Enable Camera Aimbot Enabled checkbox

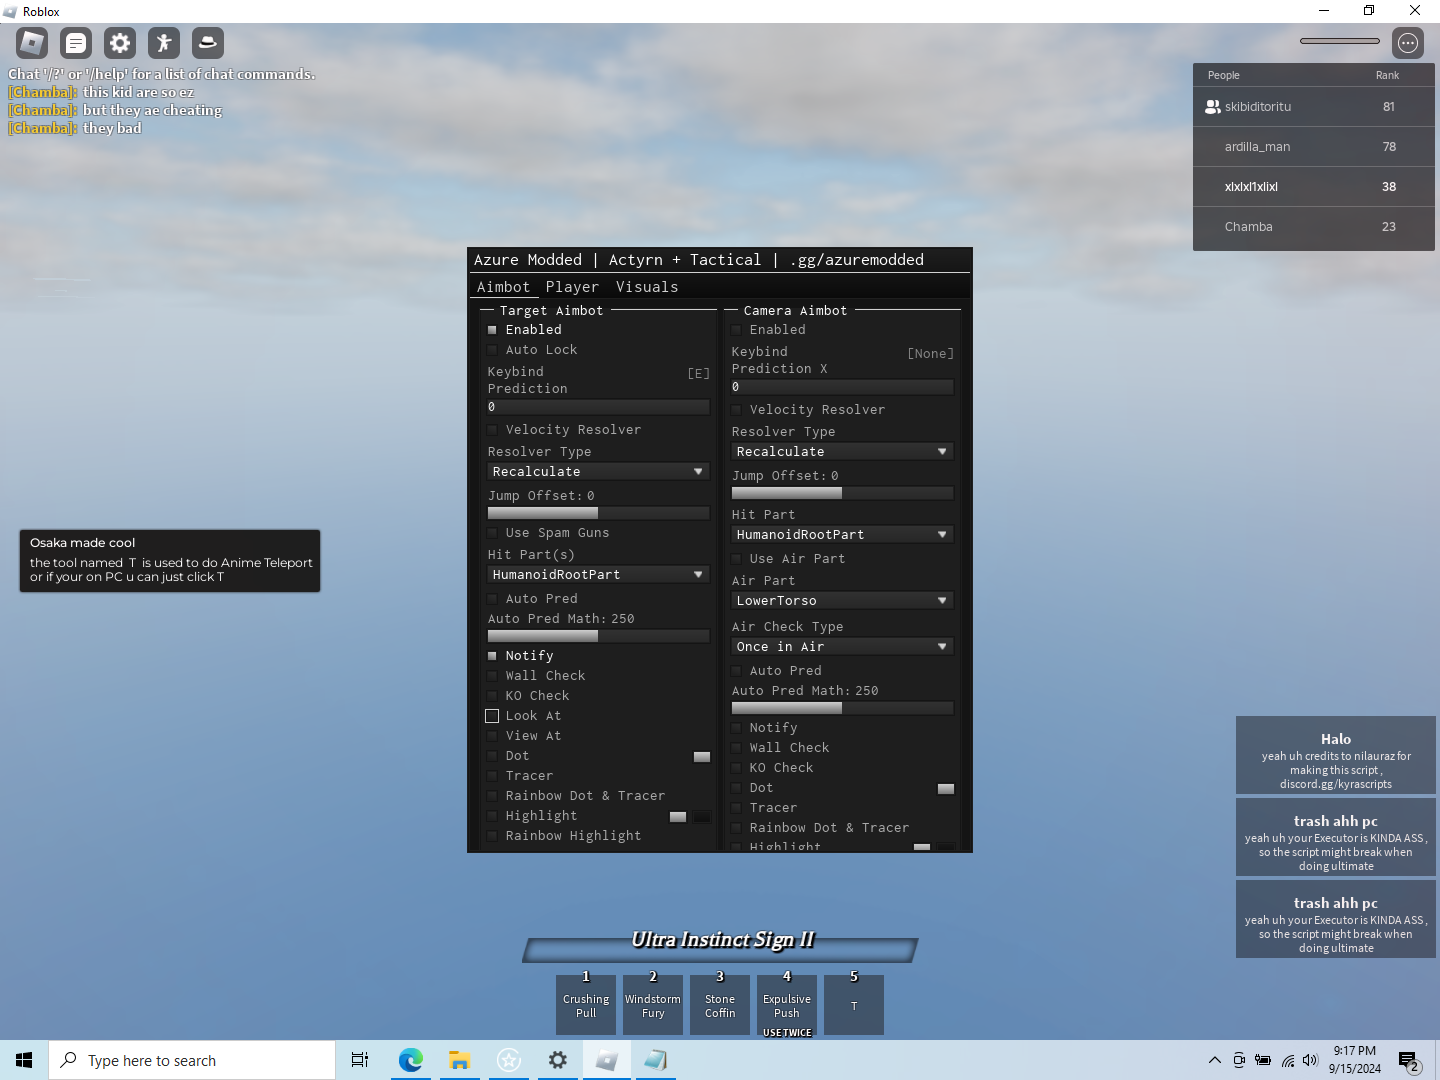click(736, 330)
